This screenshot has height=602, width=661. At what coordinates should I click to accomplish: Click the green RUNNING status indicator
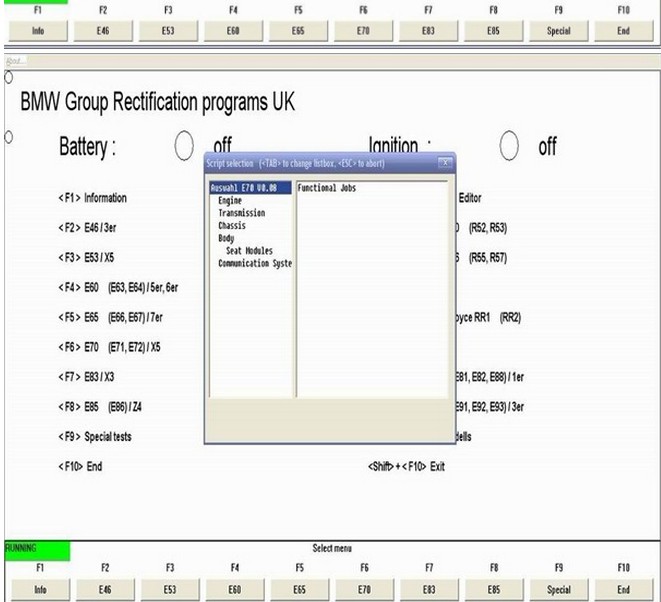37,551
